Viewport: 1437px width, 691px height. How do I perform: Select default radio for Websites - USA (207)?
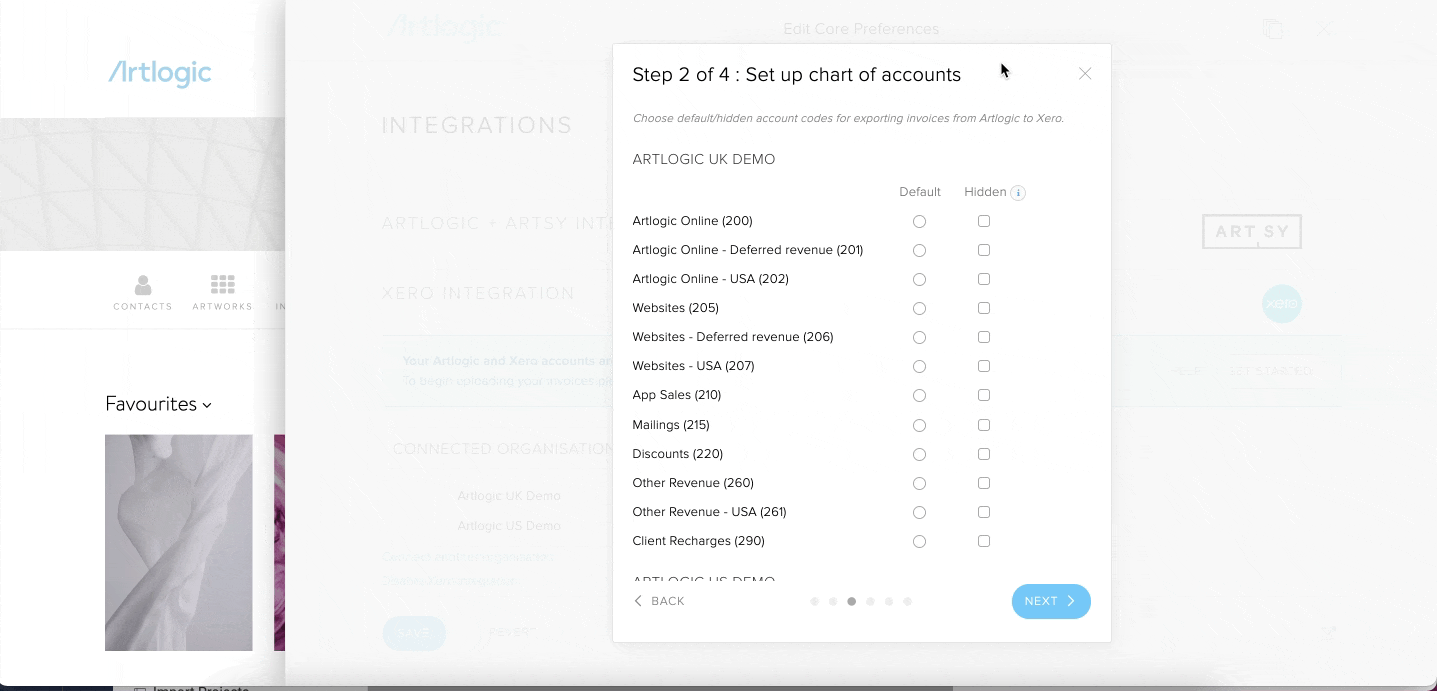pos(919,366)
